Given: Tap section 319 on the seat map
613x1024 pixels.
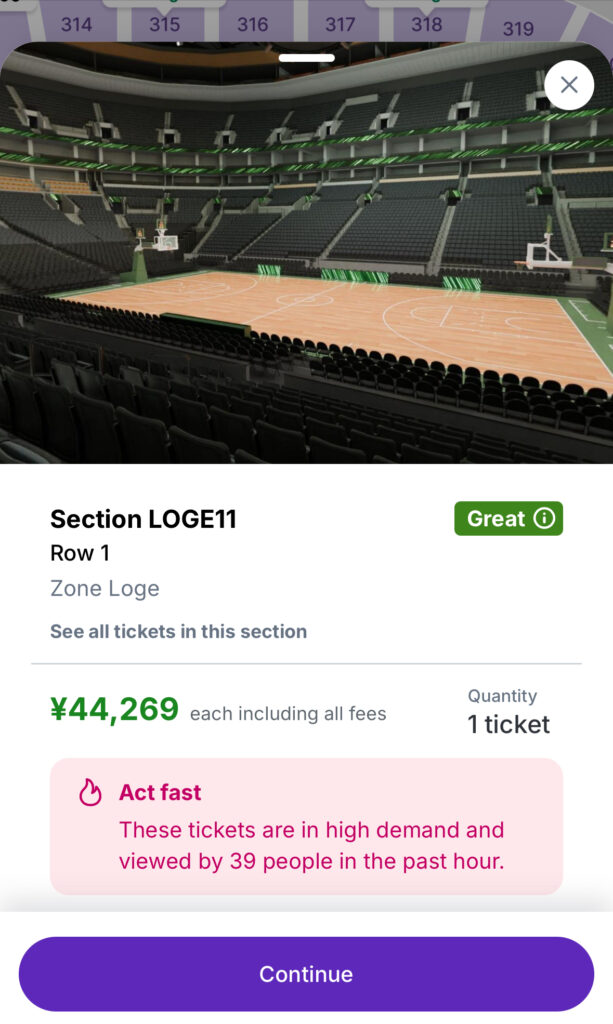Looking at the screenshot, I should 518,28.
